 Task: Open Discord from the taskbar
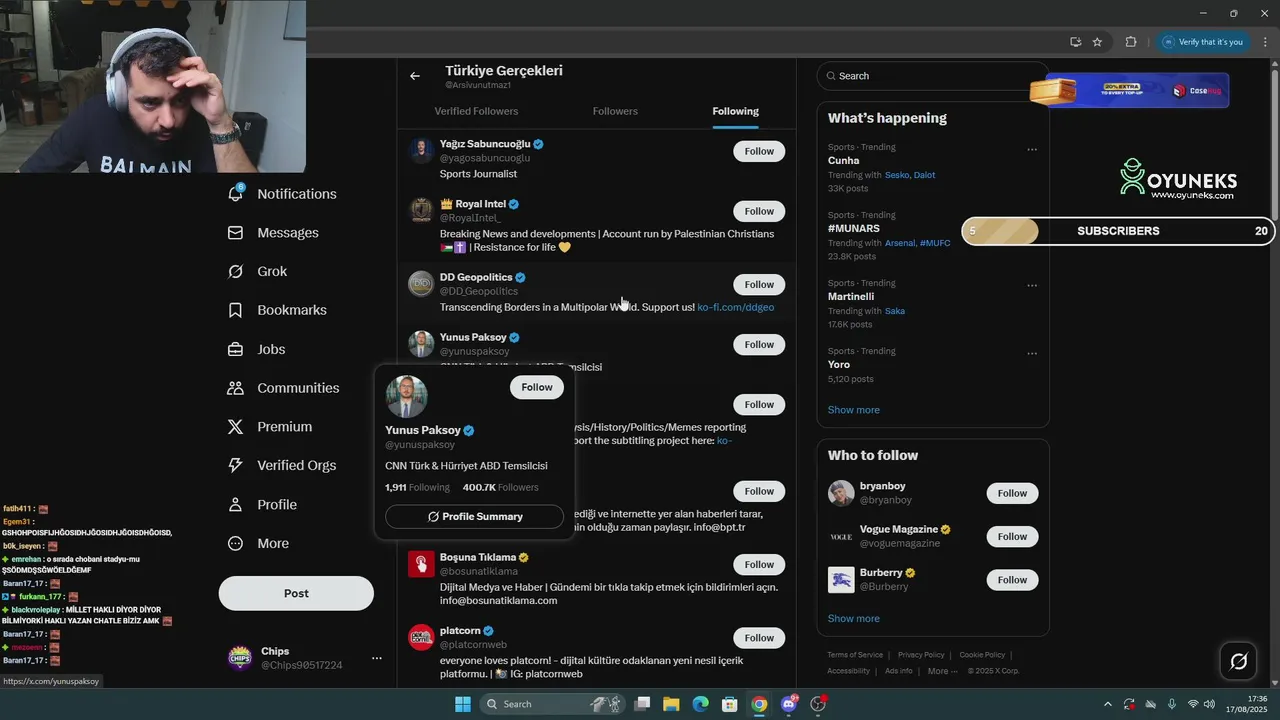[789, 704]
